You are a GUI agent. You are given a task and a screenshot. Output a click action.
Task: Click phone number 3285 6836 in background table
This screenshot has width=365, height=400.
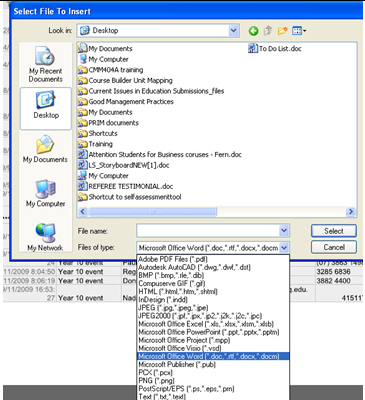[333, 272]
